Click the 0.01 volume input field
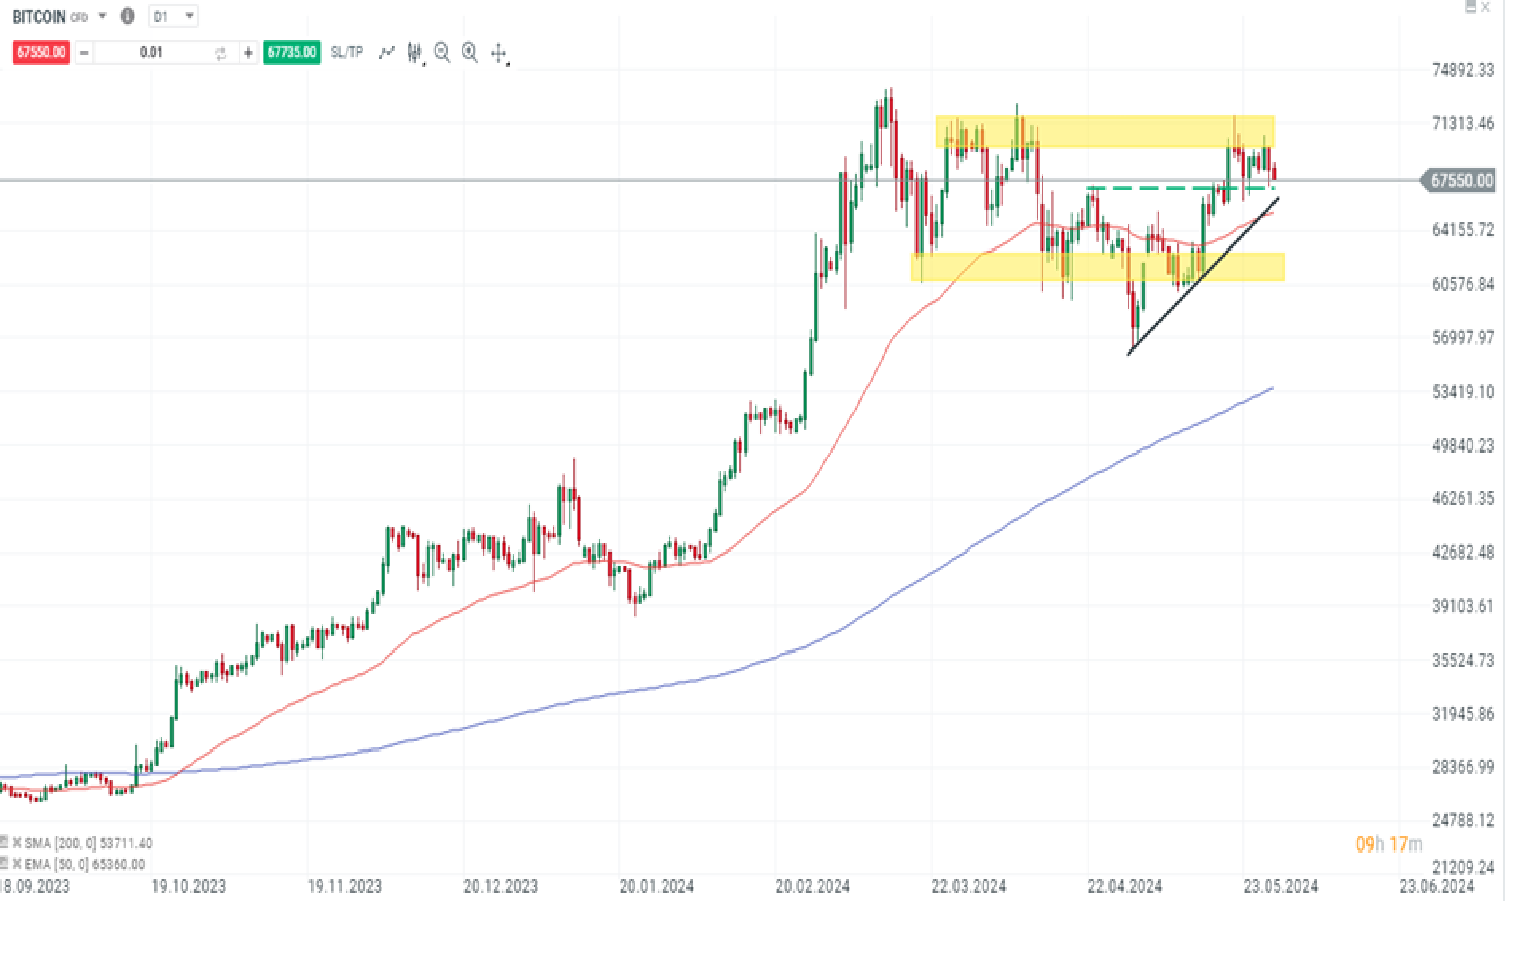Viewport: 1536px width, 960px height. click(152, 52)
